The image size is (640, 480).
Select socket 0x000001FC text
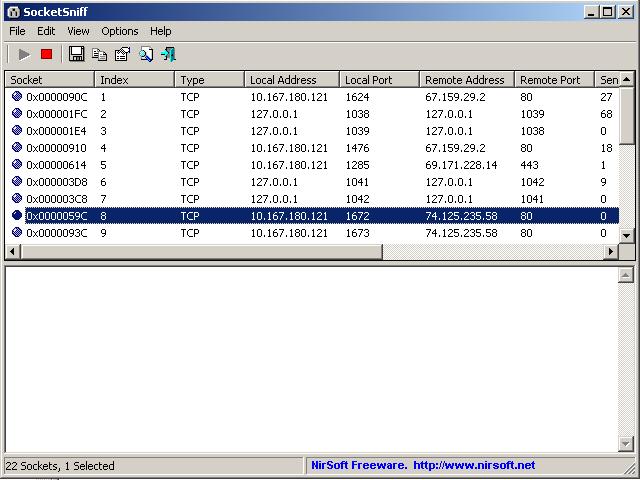click(57, 114)
